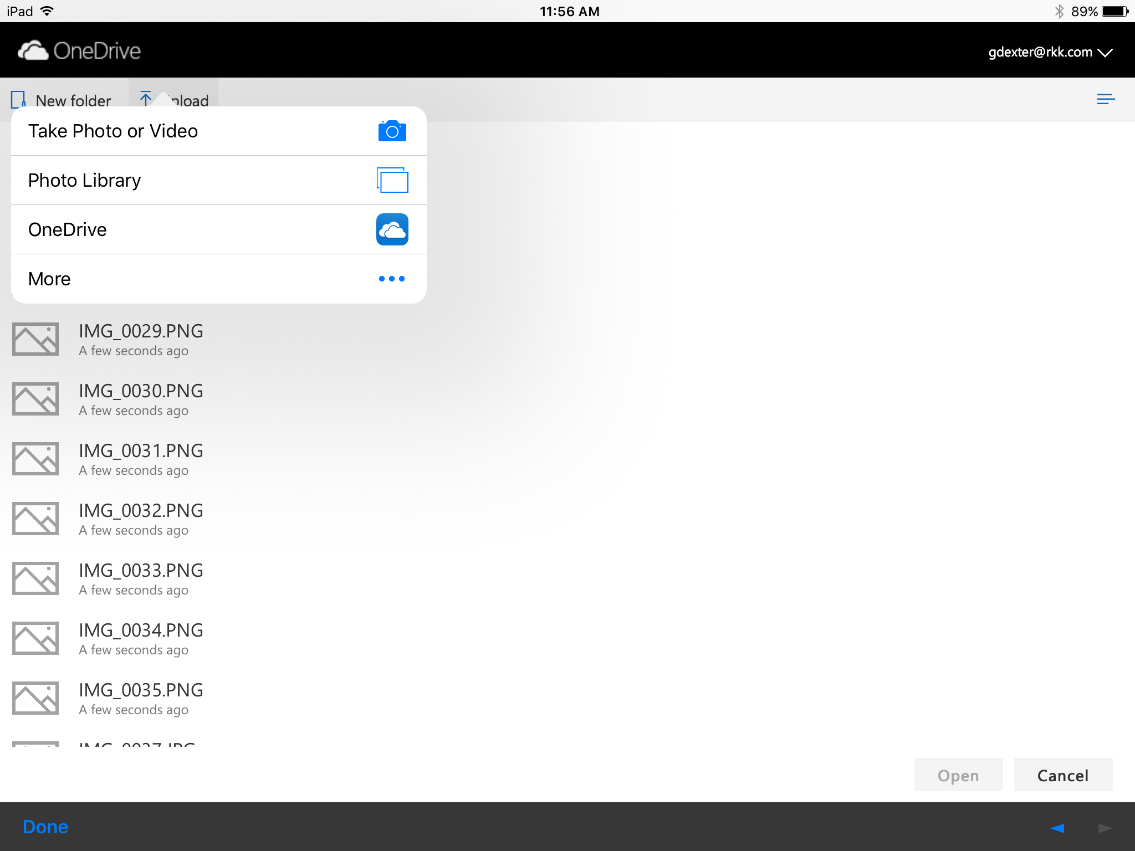1135x851 pixels.
Task: Tap the browser back arrow
Action: pos(1057,828)
